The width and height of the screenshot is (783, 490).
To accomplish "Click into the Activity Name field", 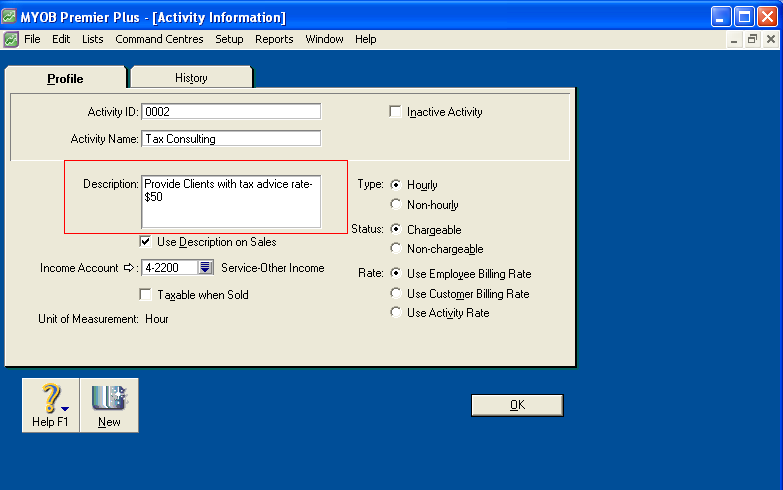I will pos(231,138).
